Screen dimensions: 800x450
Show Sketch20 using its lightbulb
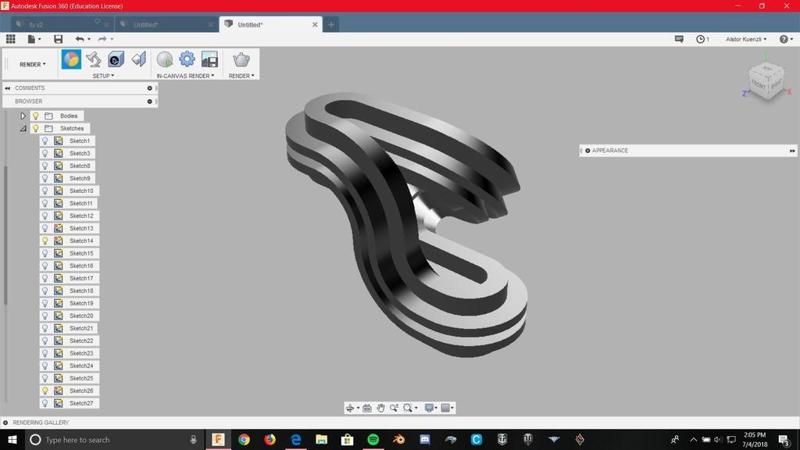(x=45, y=316)
